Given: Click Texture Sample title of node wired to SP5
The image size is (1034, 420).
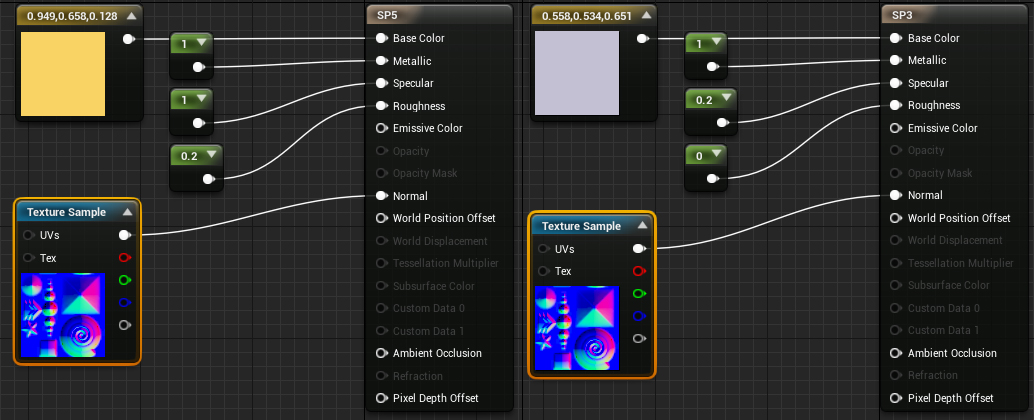Looking at the screenshot, I should click(66, 212).
